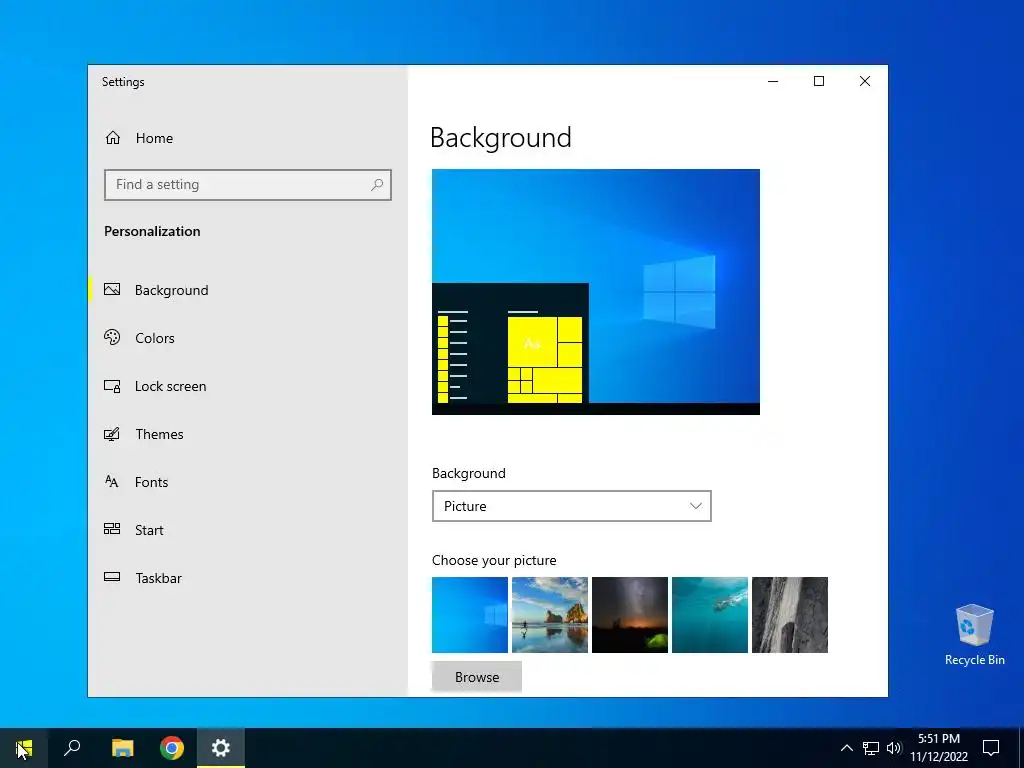Choose the underwater swimmer wallpaper thumbnail
This screenshot has width=1024, height=768.
[x=710, y=615]
